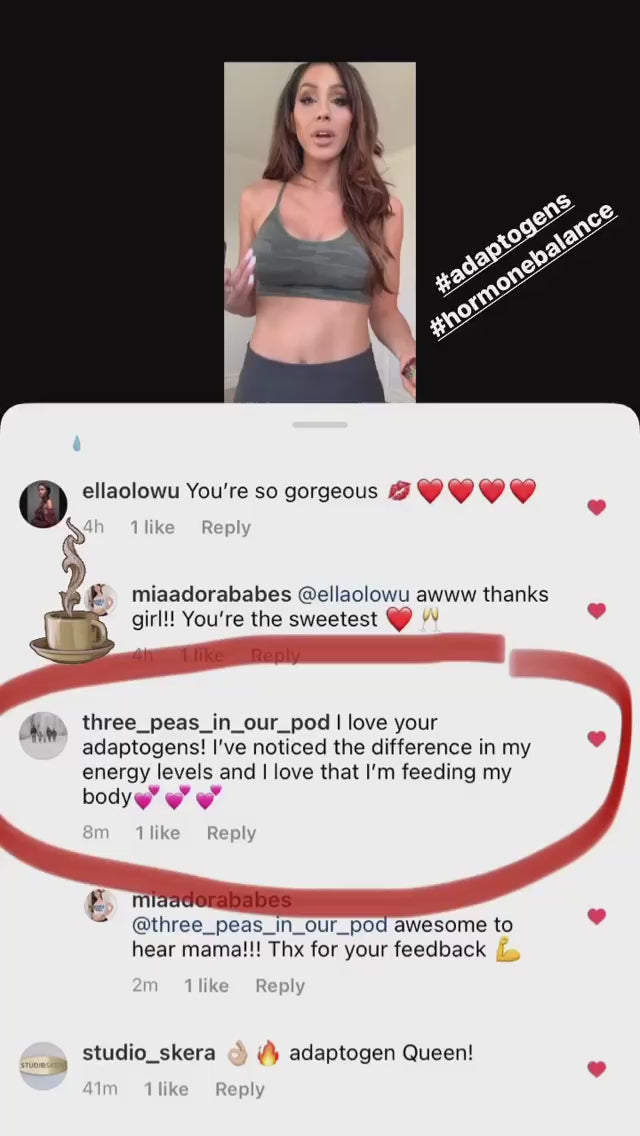Reply to three_peas_in_our_pod comment
The image size is (640, 1136).
click(x=231, y=833)
